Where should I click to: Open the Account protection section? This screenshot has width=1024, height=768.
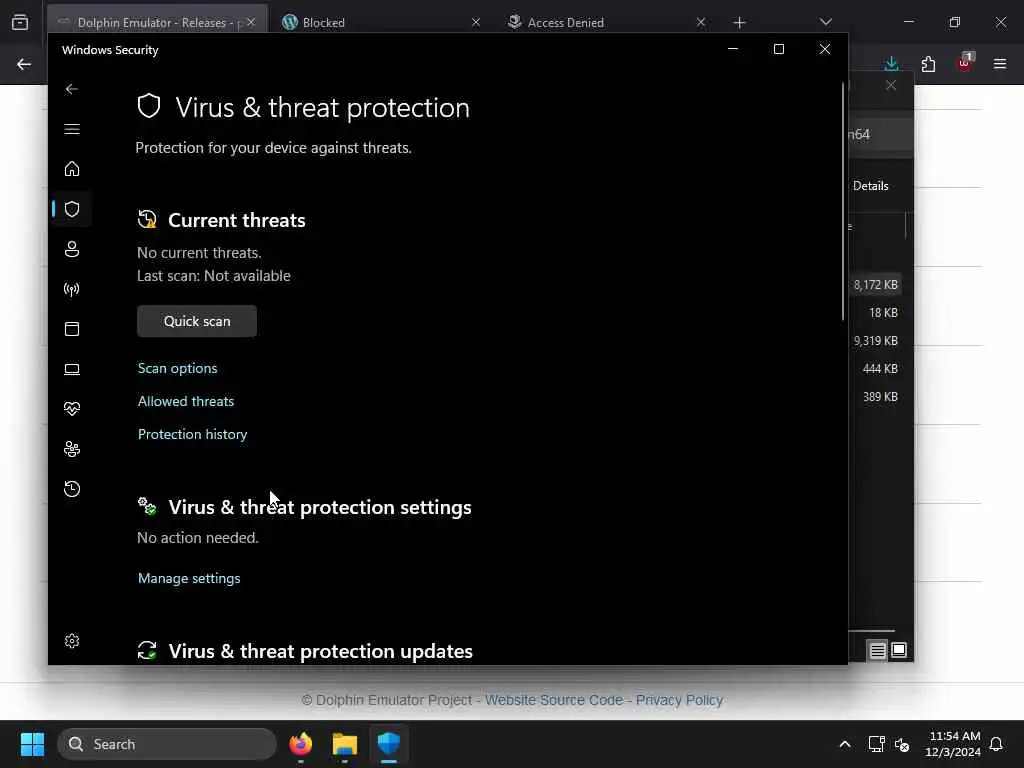click(72, 249)
